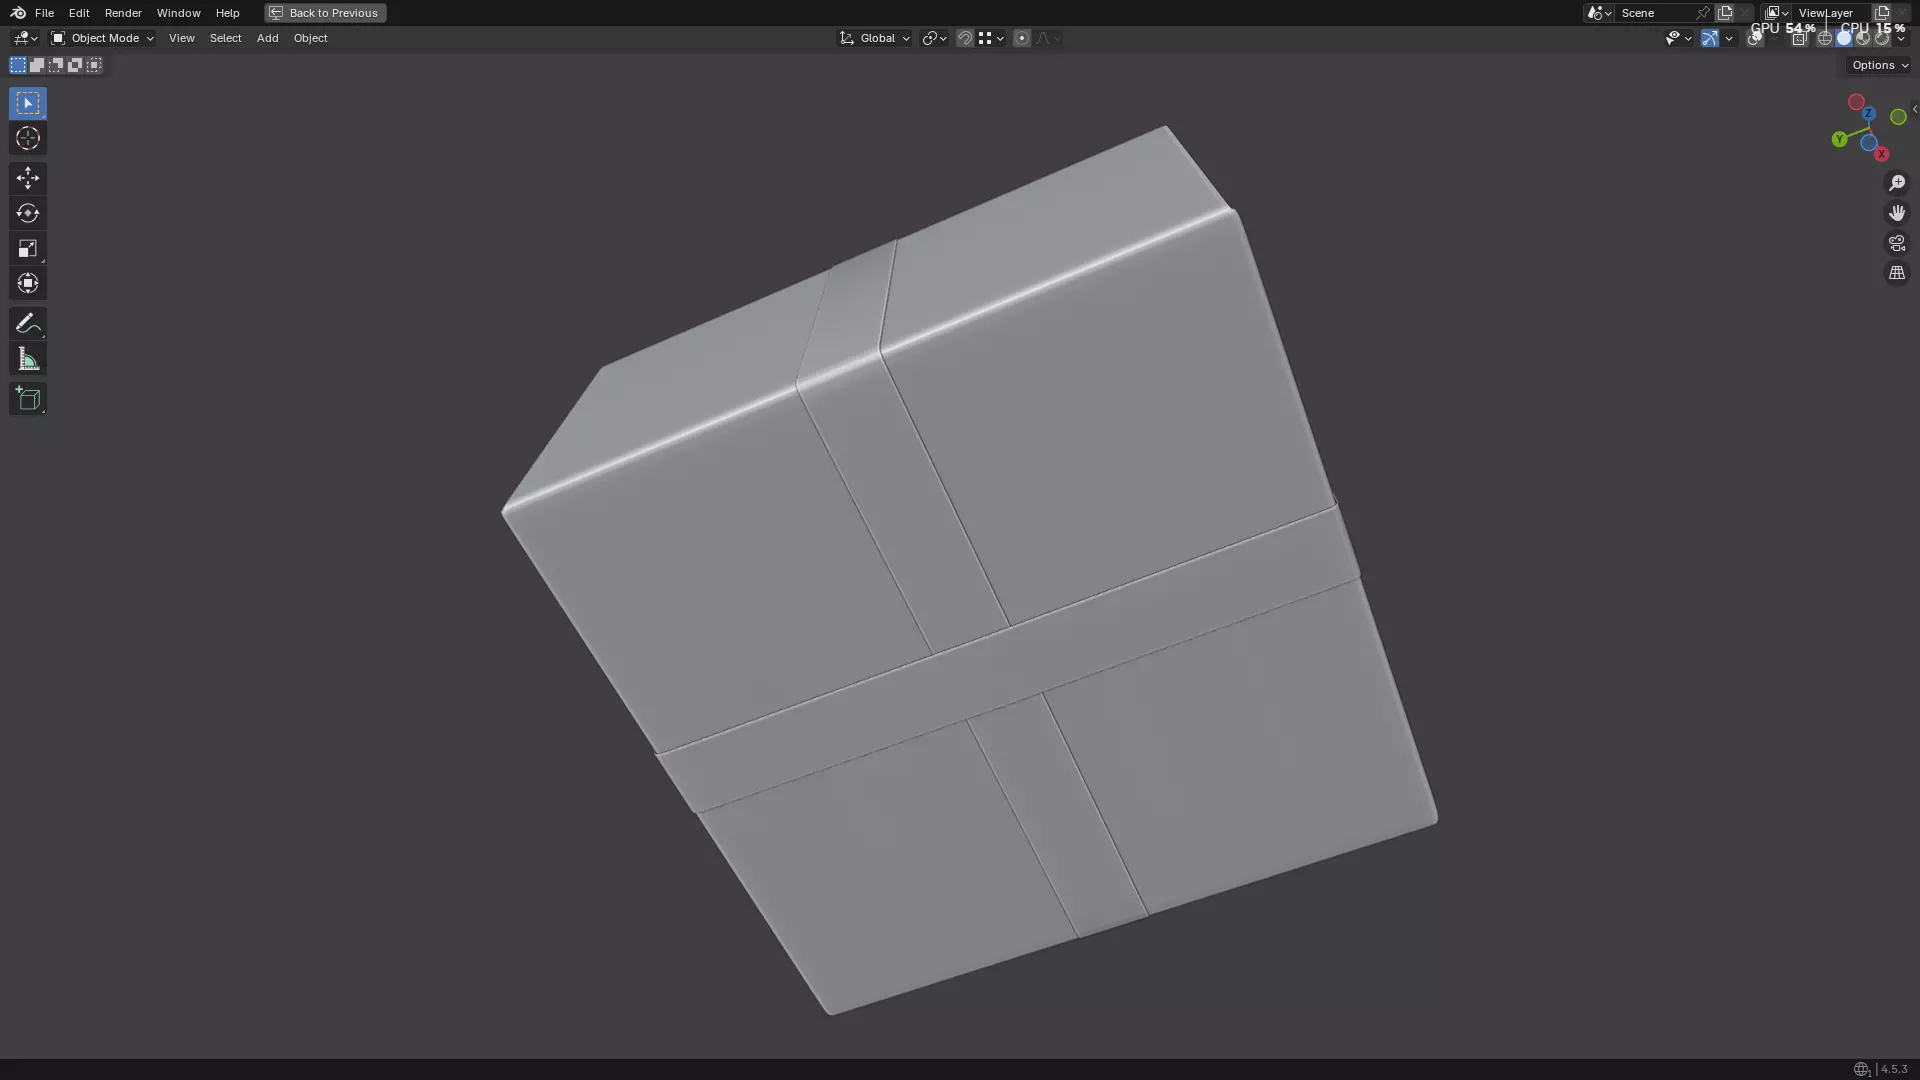The height and width of the screenshot is (1080, 1920).
Task: Set selection mode to Subtract
Action: pyautogui.click(x=56, y=65)
